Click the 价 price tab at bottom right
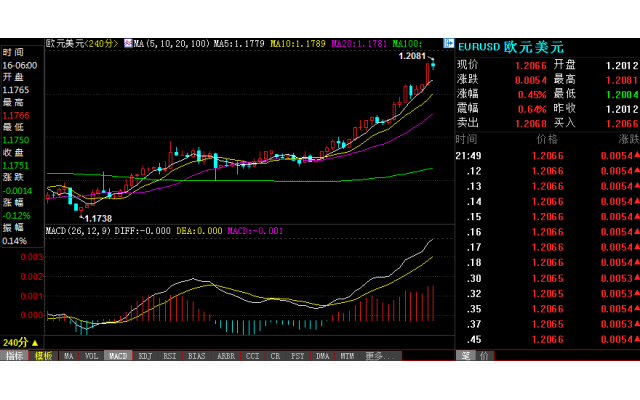 pos(484,355)
